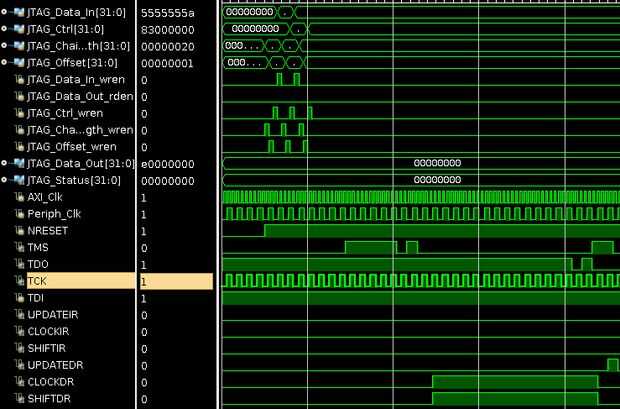Click the JTAG_Ctrl_wren signal icon

pyautogui.click(x=19, y=113)
